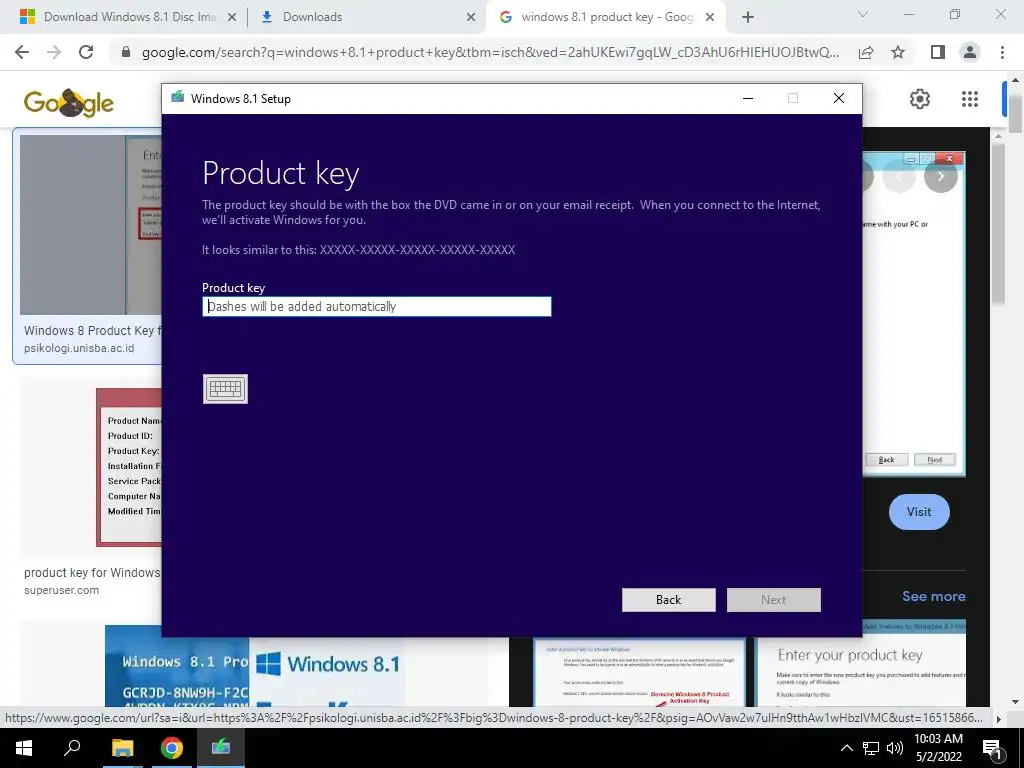
Task: Open Windows taskbar search
Action: [72, 748]
